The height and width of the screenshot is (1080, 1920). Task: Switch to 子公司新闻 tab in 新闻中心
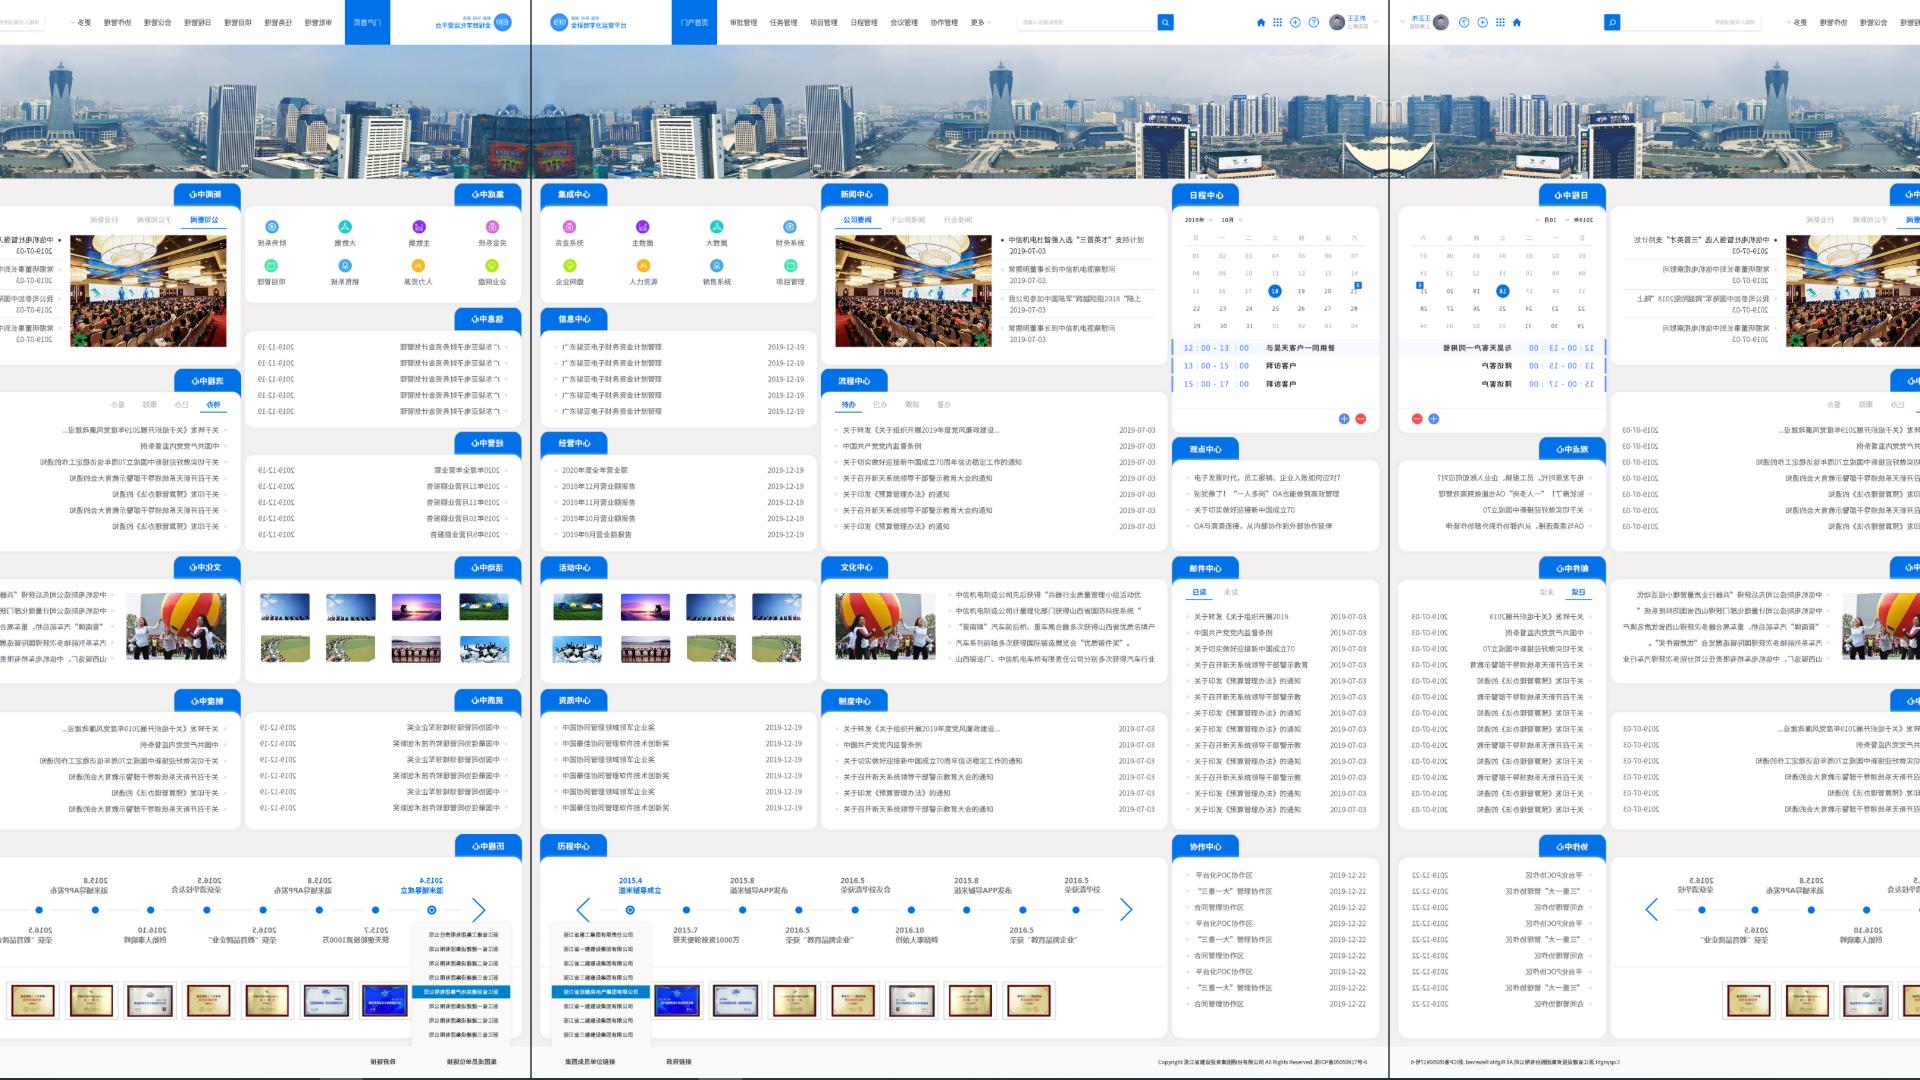[907, 220]
